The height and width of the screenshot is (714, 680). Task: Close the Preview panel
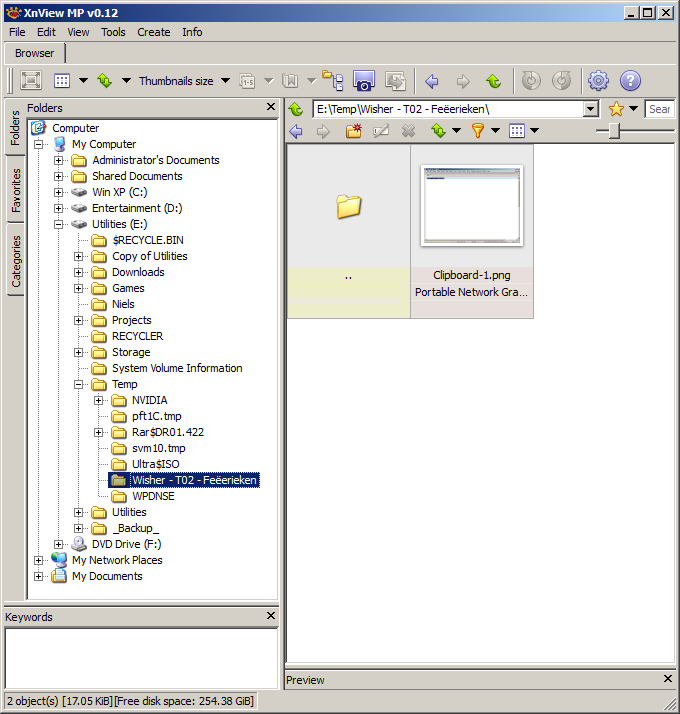coord(668,678)
